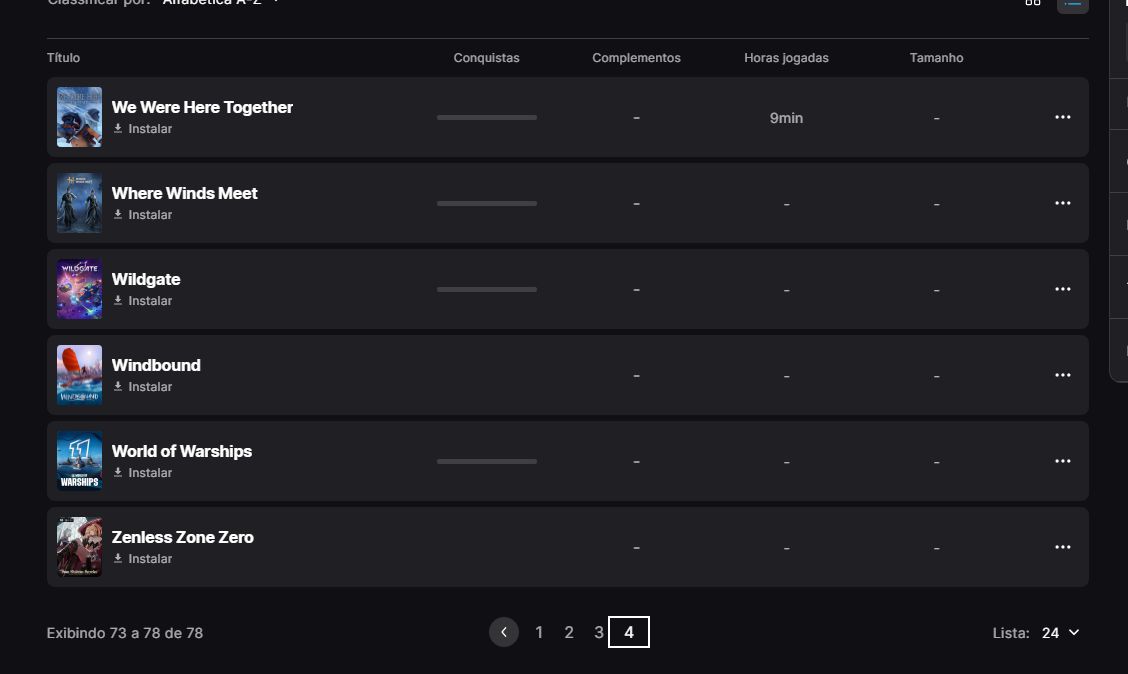Open the Windbound title link

156,365
